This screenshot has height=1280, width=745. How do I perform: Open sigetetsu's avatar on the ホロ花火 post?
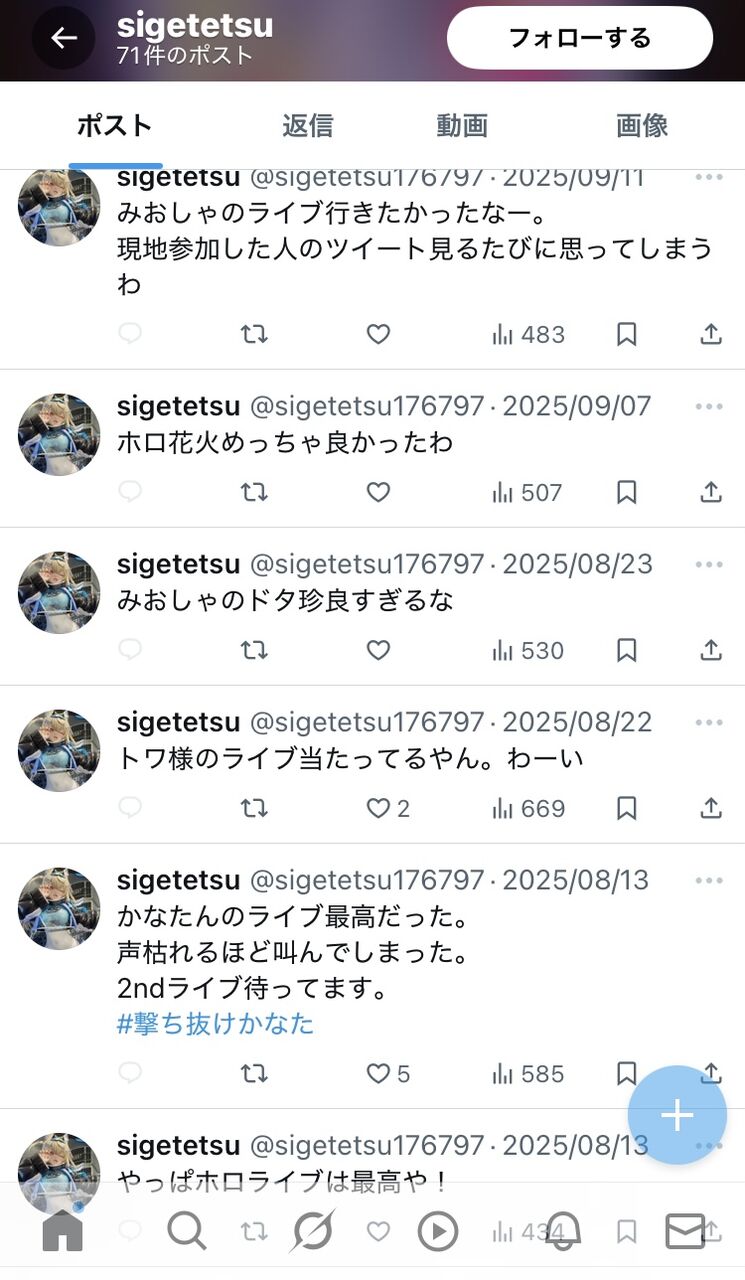tap(59, 435)
